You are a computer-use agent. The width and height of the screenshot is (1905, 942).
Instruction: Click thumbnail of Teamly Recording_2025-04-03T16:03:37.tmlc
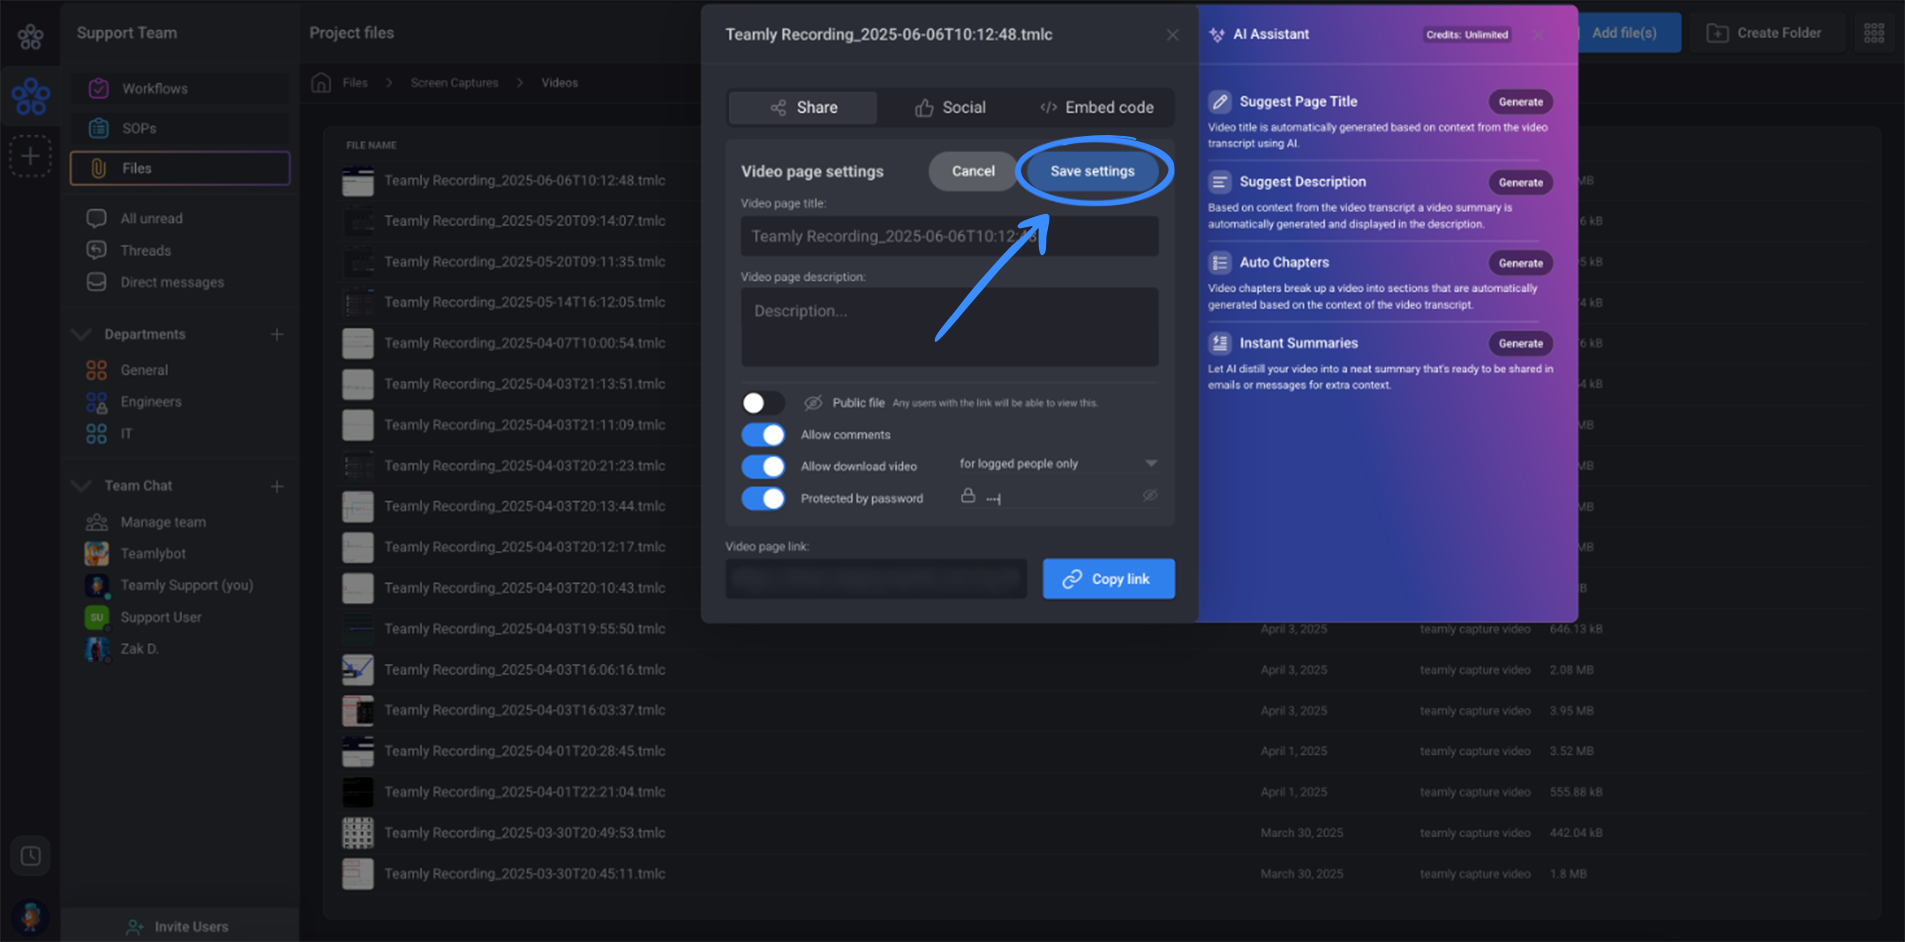tap(358, 711)
